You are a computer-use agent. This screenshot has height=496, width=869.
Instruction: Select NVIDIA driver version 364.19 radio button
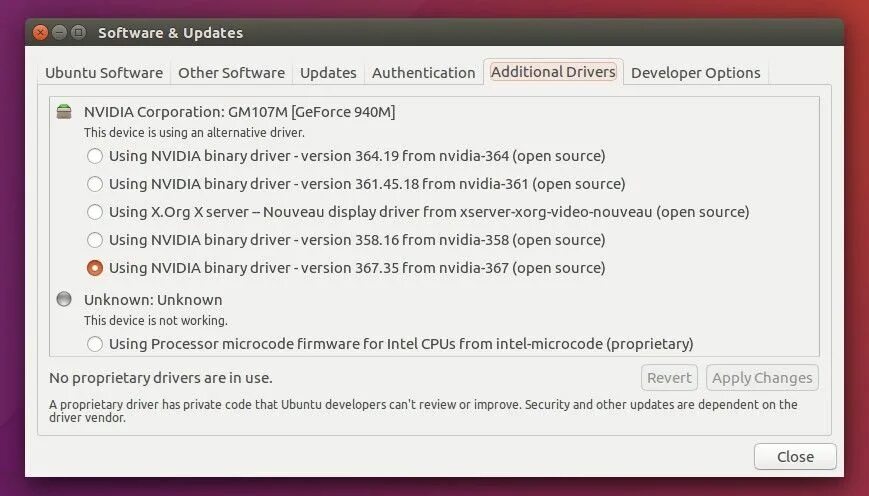[x=95, y=156]
